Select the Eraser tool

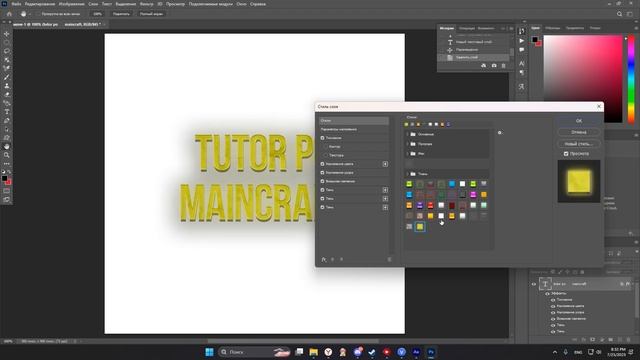[x=7, y=94]
